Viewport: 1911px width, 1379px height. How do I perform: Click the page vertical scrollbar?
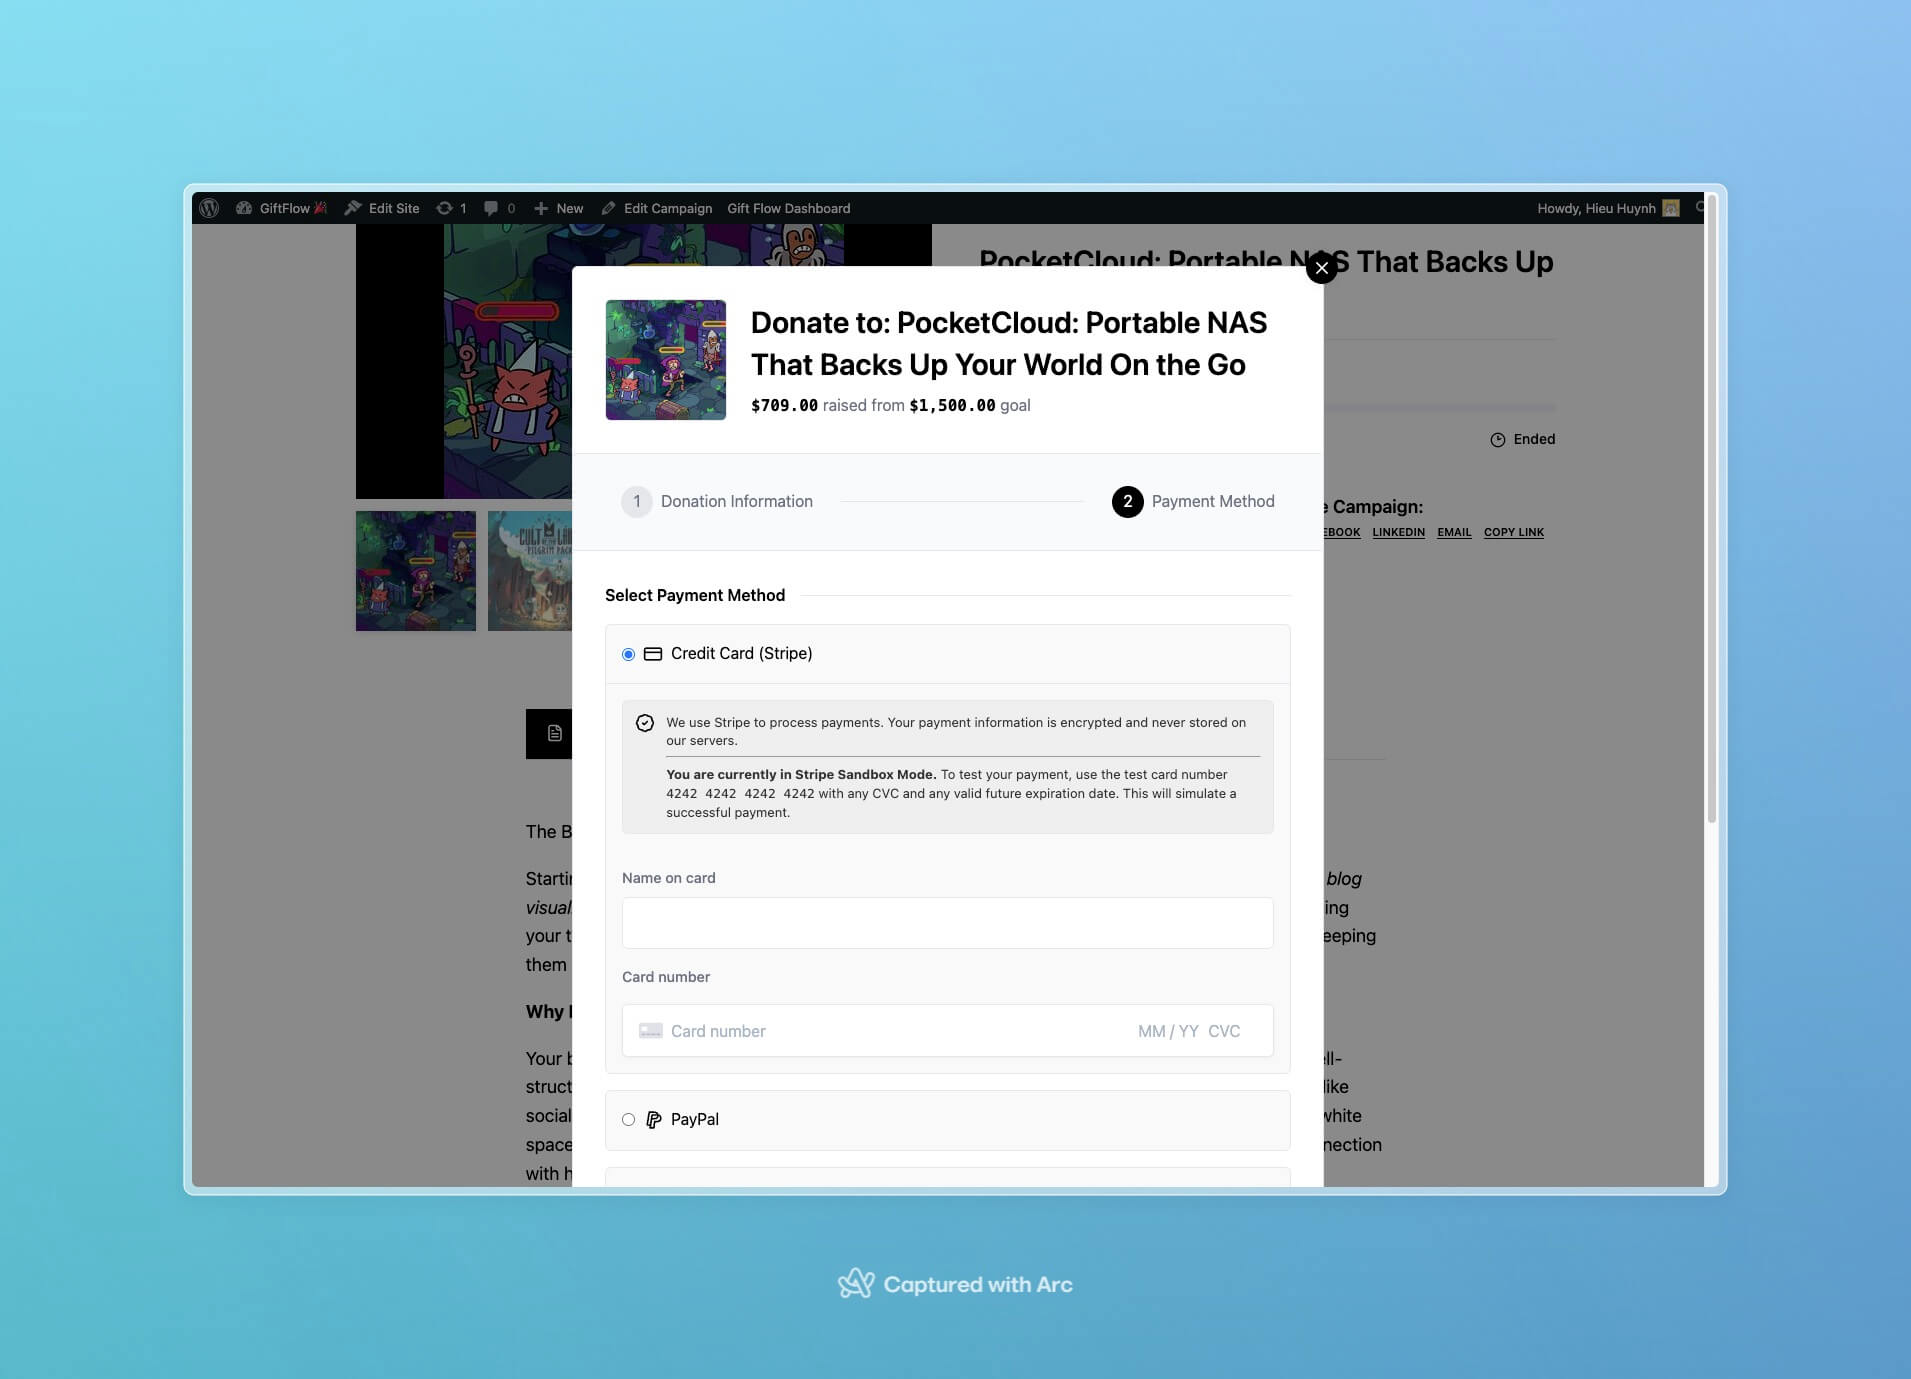pos(1711,510)
